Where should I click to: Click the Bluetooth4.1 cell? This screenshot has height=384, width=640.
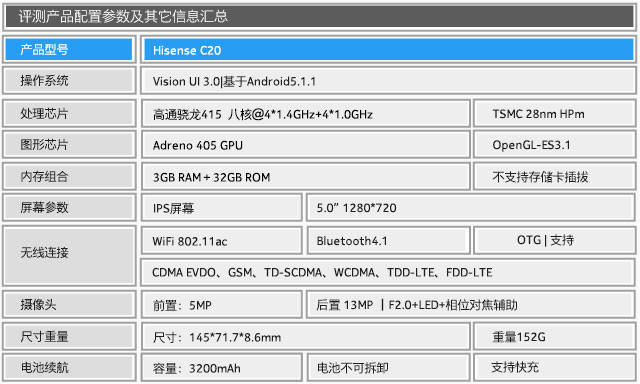388,241
